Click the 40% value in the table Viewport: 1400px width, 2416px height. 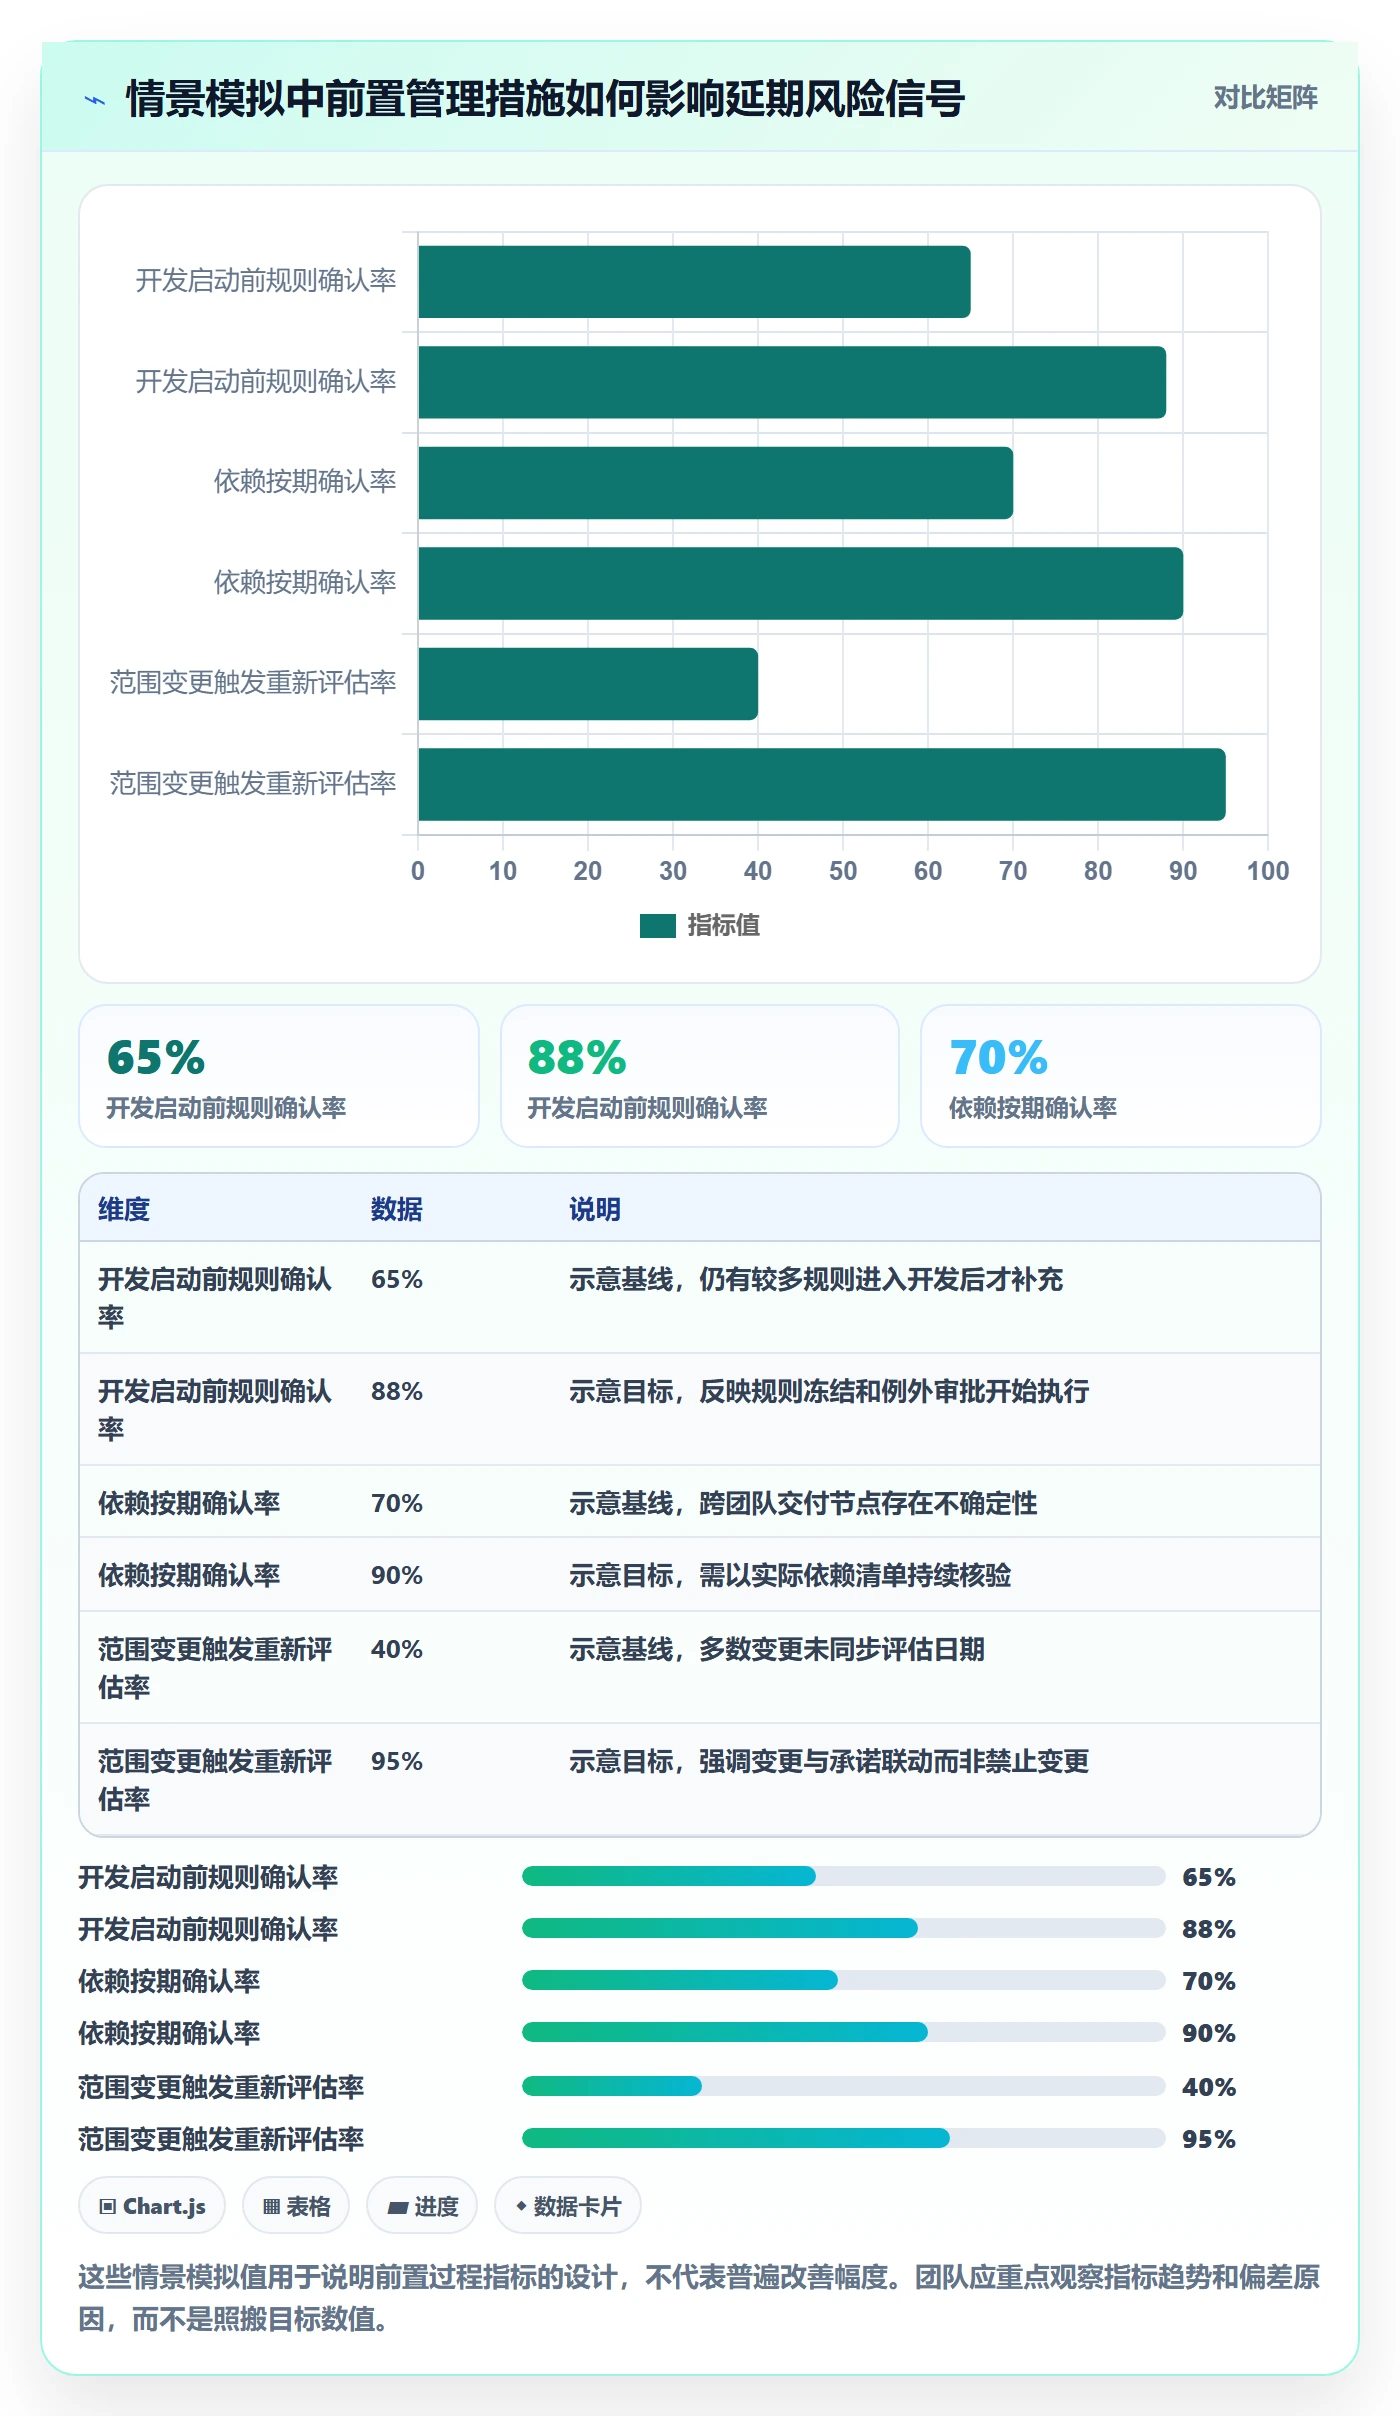(x=397, y=1649)
